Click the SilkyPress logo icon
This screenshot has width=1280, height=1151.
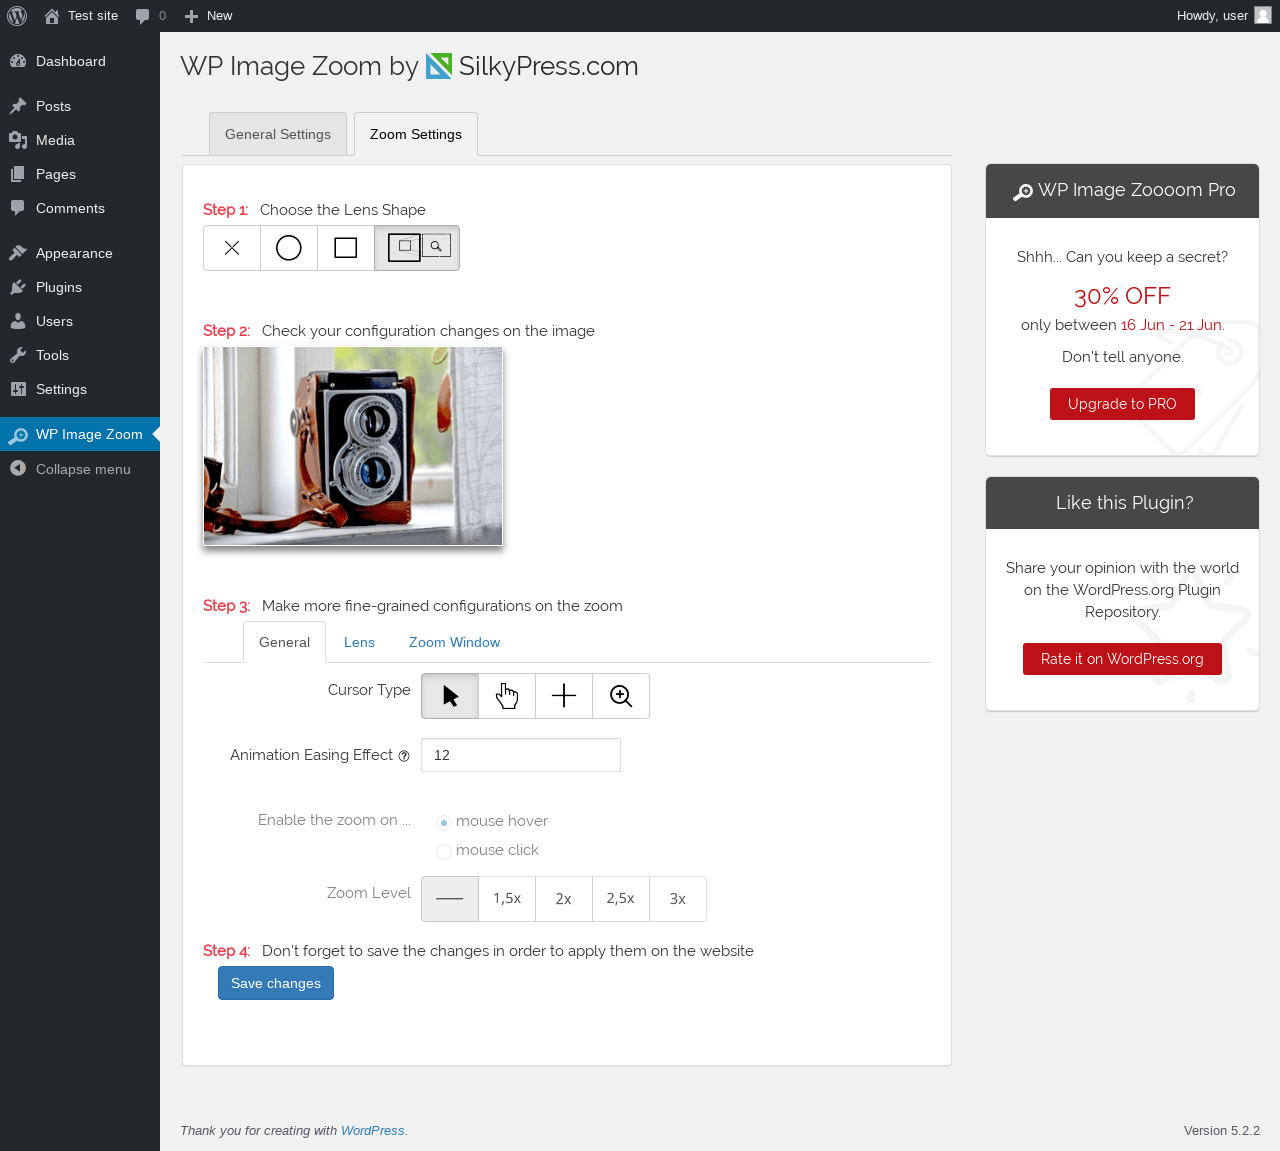(439, 66)
